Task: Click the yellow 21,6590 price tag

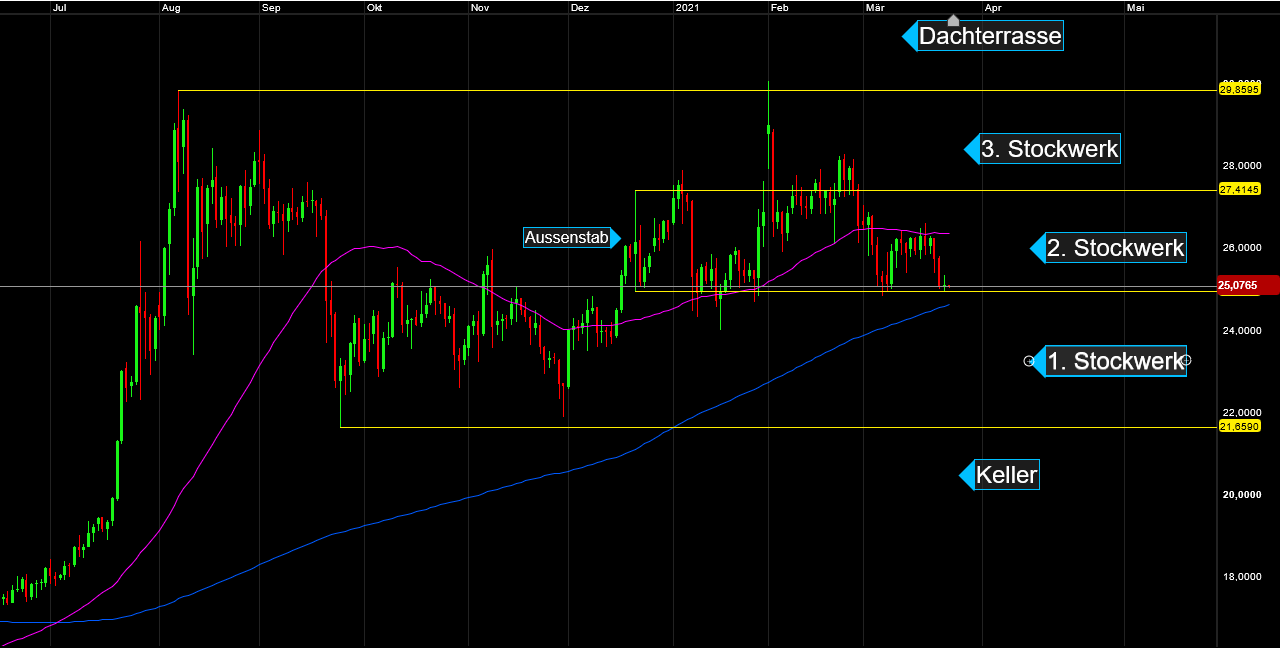Action: pos(1238,426)
